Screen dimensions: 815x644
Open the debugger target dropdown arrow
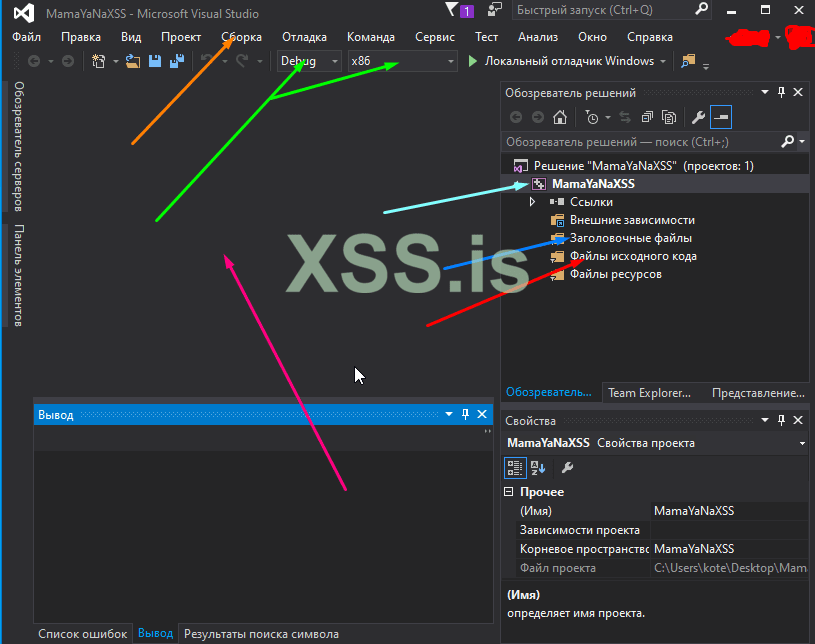(663, 61)
